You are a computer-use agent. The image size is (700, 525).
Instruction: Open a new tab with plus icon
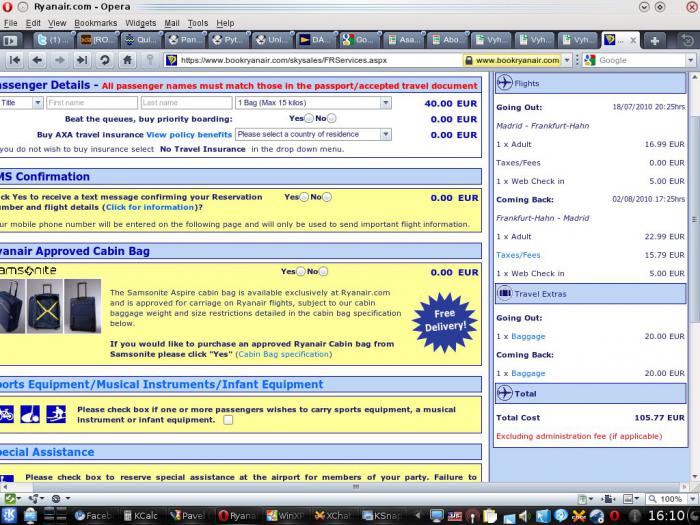point(654,41)
